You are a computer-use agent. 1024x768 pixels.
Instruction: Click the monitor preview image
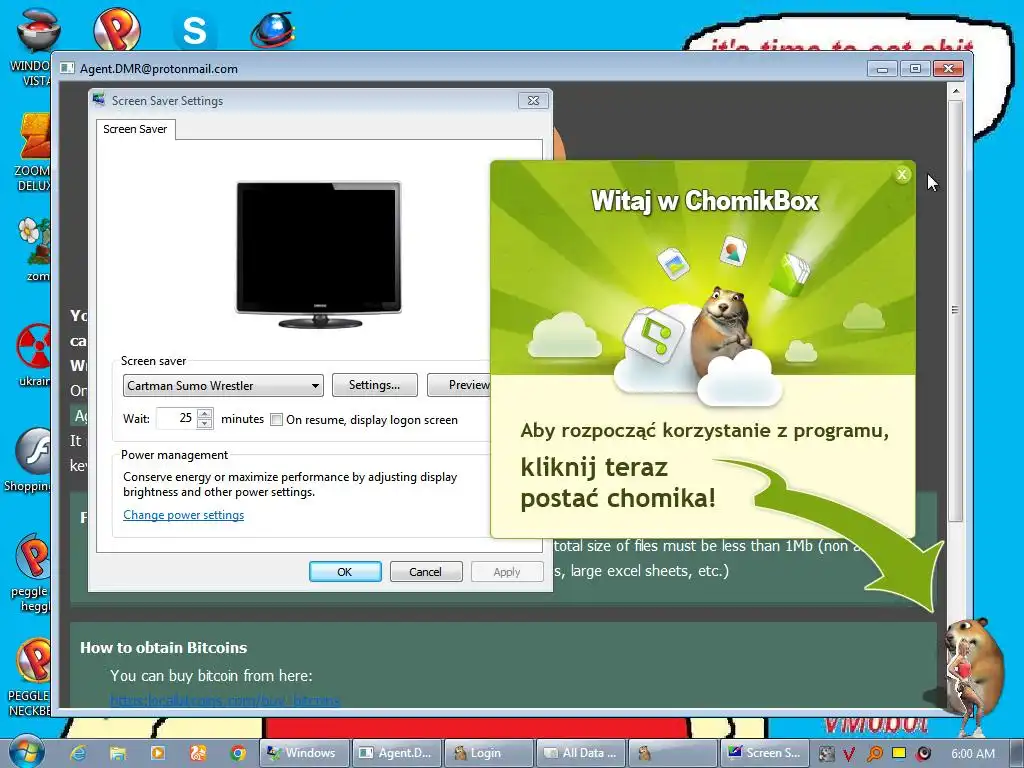(x=319, y=254)
